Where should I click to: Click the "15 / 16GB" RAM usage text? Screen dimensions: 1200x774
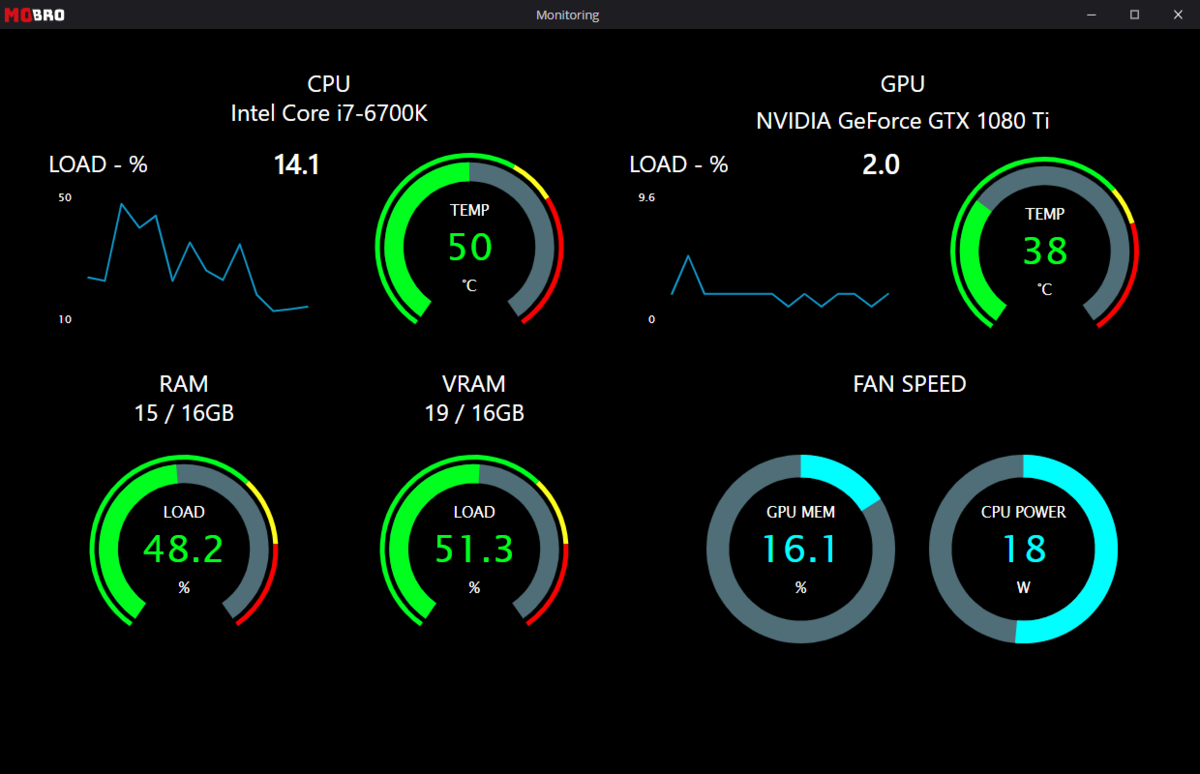coord(184,413)
